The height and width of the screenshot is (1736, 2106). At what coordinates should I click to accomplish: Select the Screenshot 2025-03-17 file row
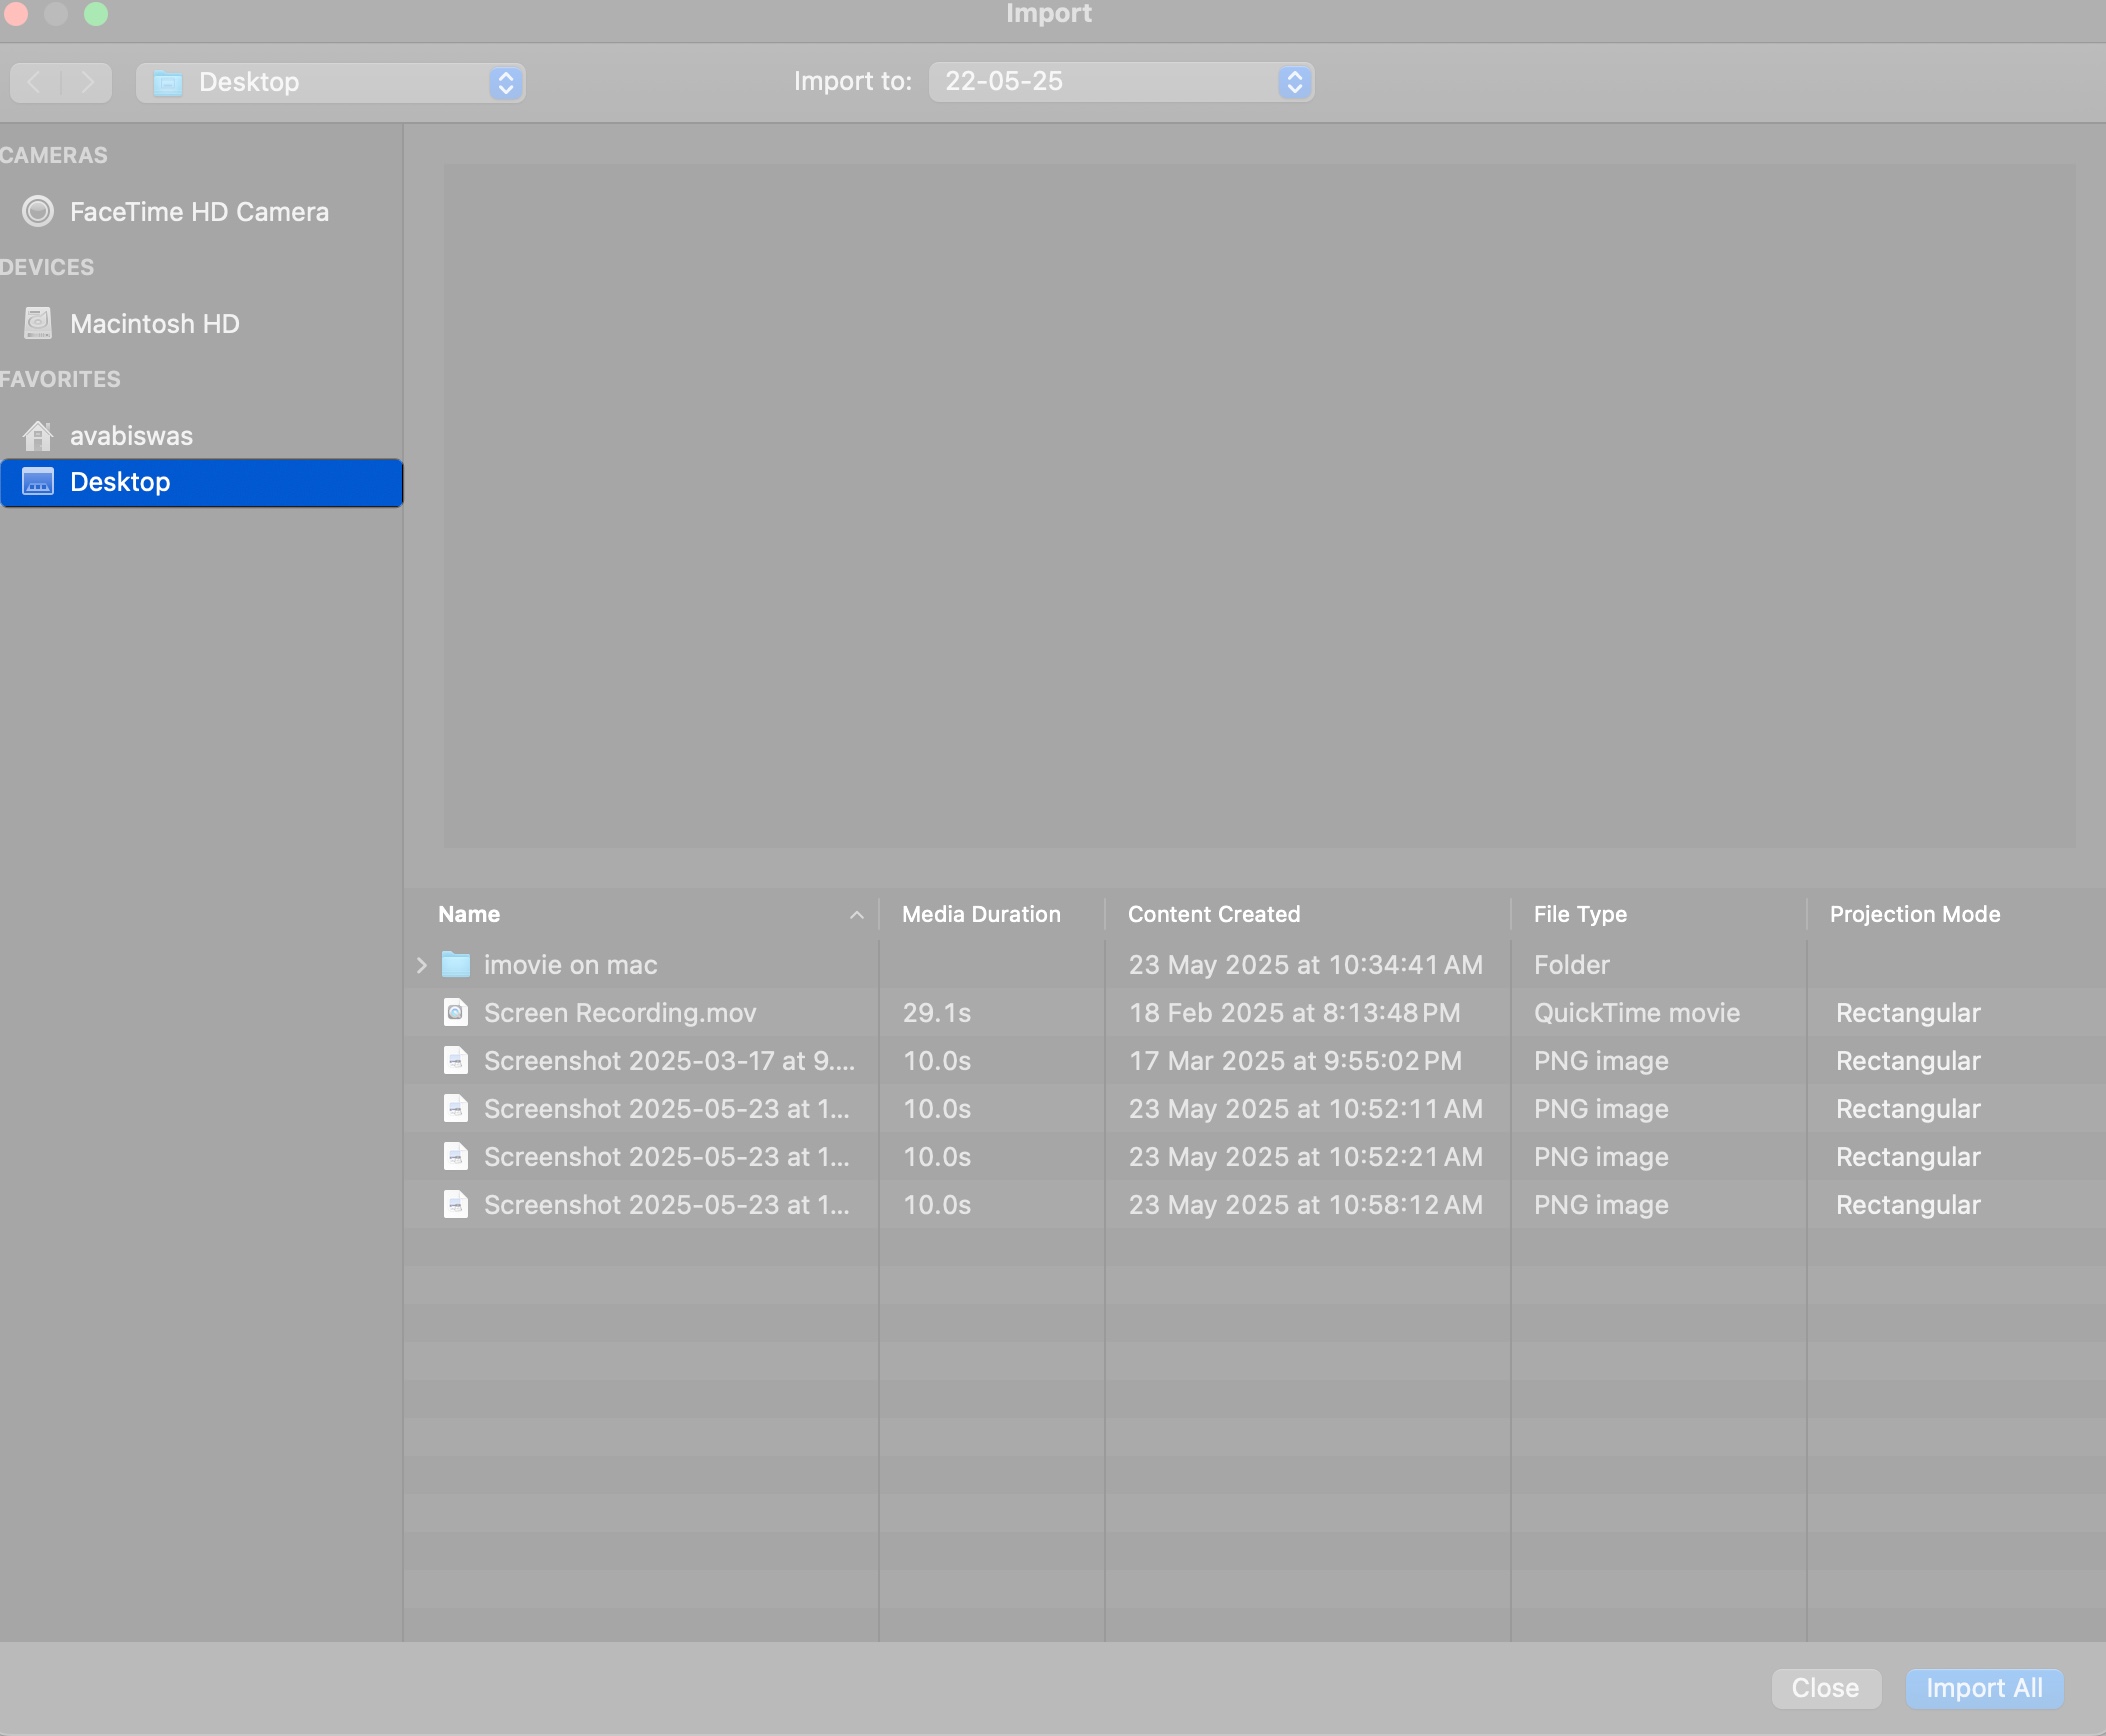click(x=668, y=1060)
